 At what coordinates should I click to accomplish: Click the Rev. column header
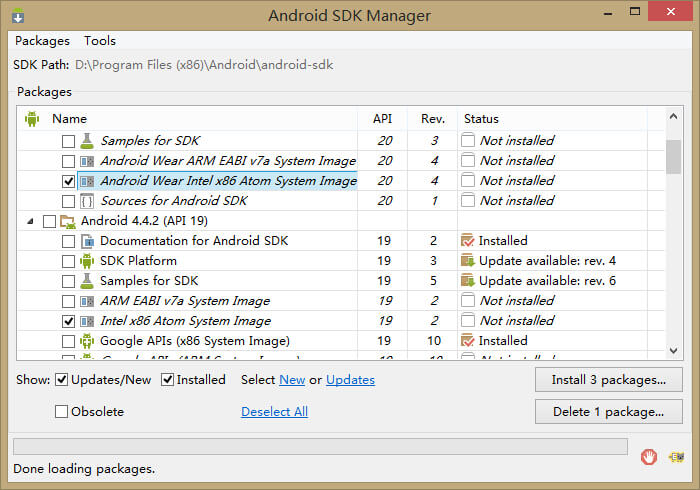tap(433, 119)
